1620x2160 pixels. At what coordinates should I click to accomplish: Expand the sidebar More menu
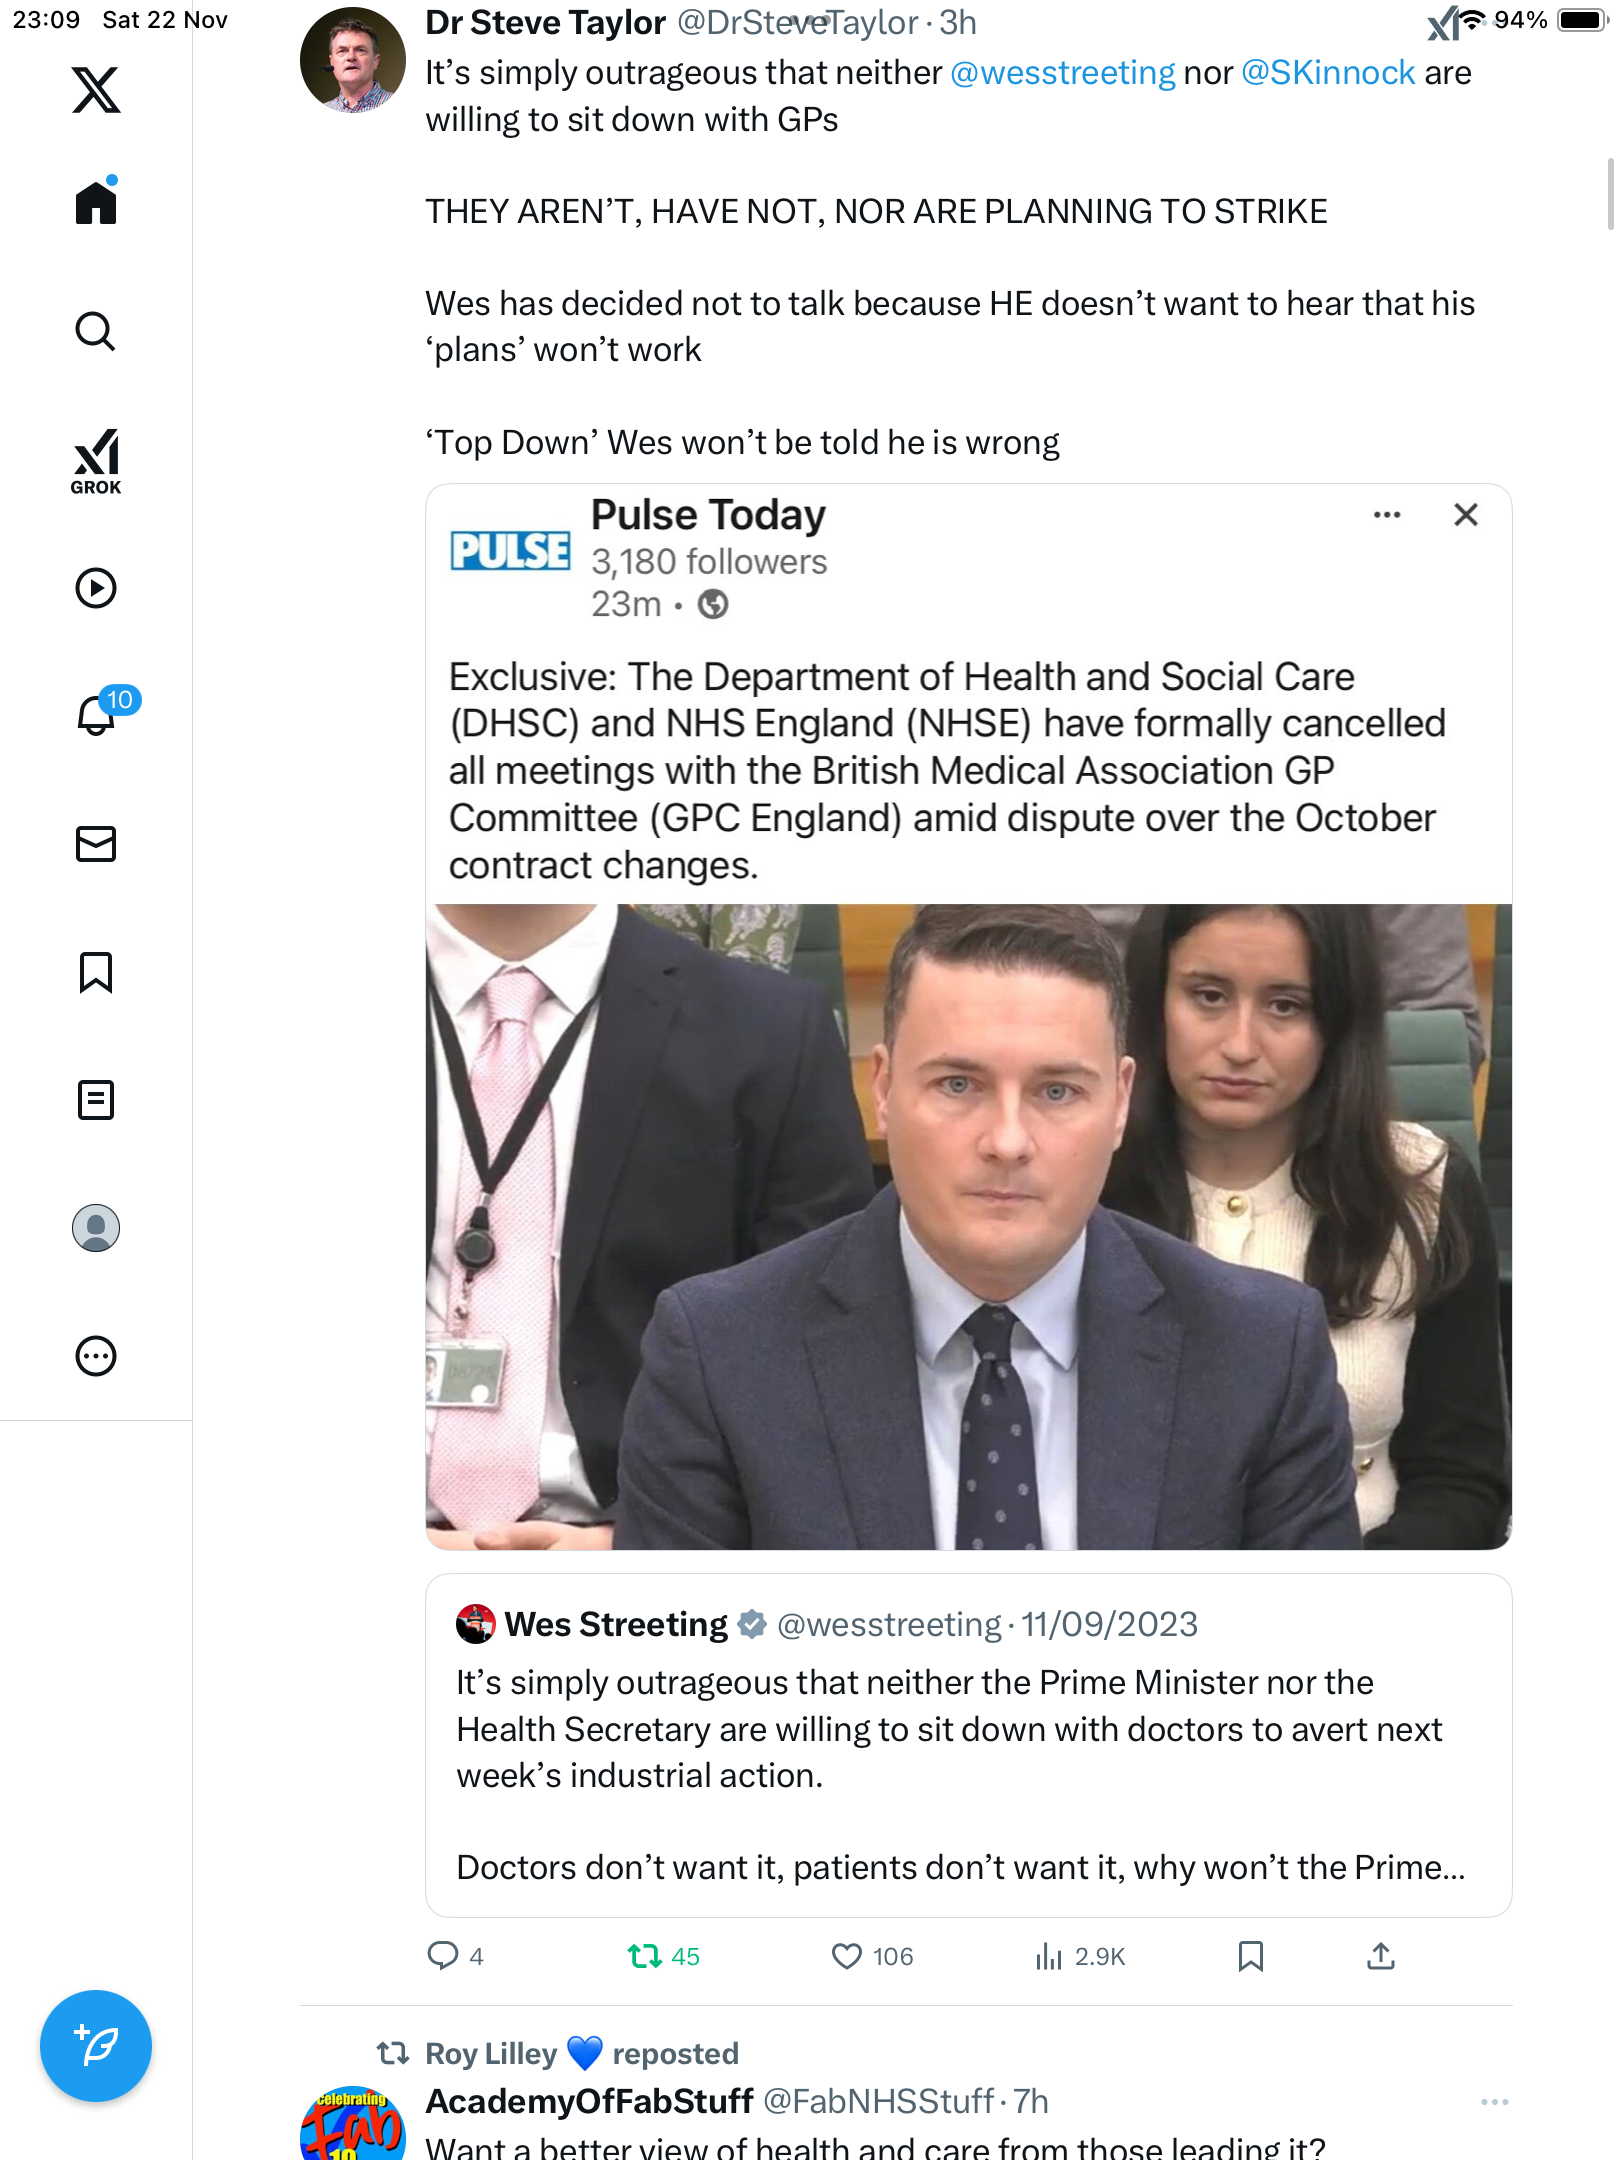pos(96,1356)
